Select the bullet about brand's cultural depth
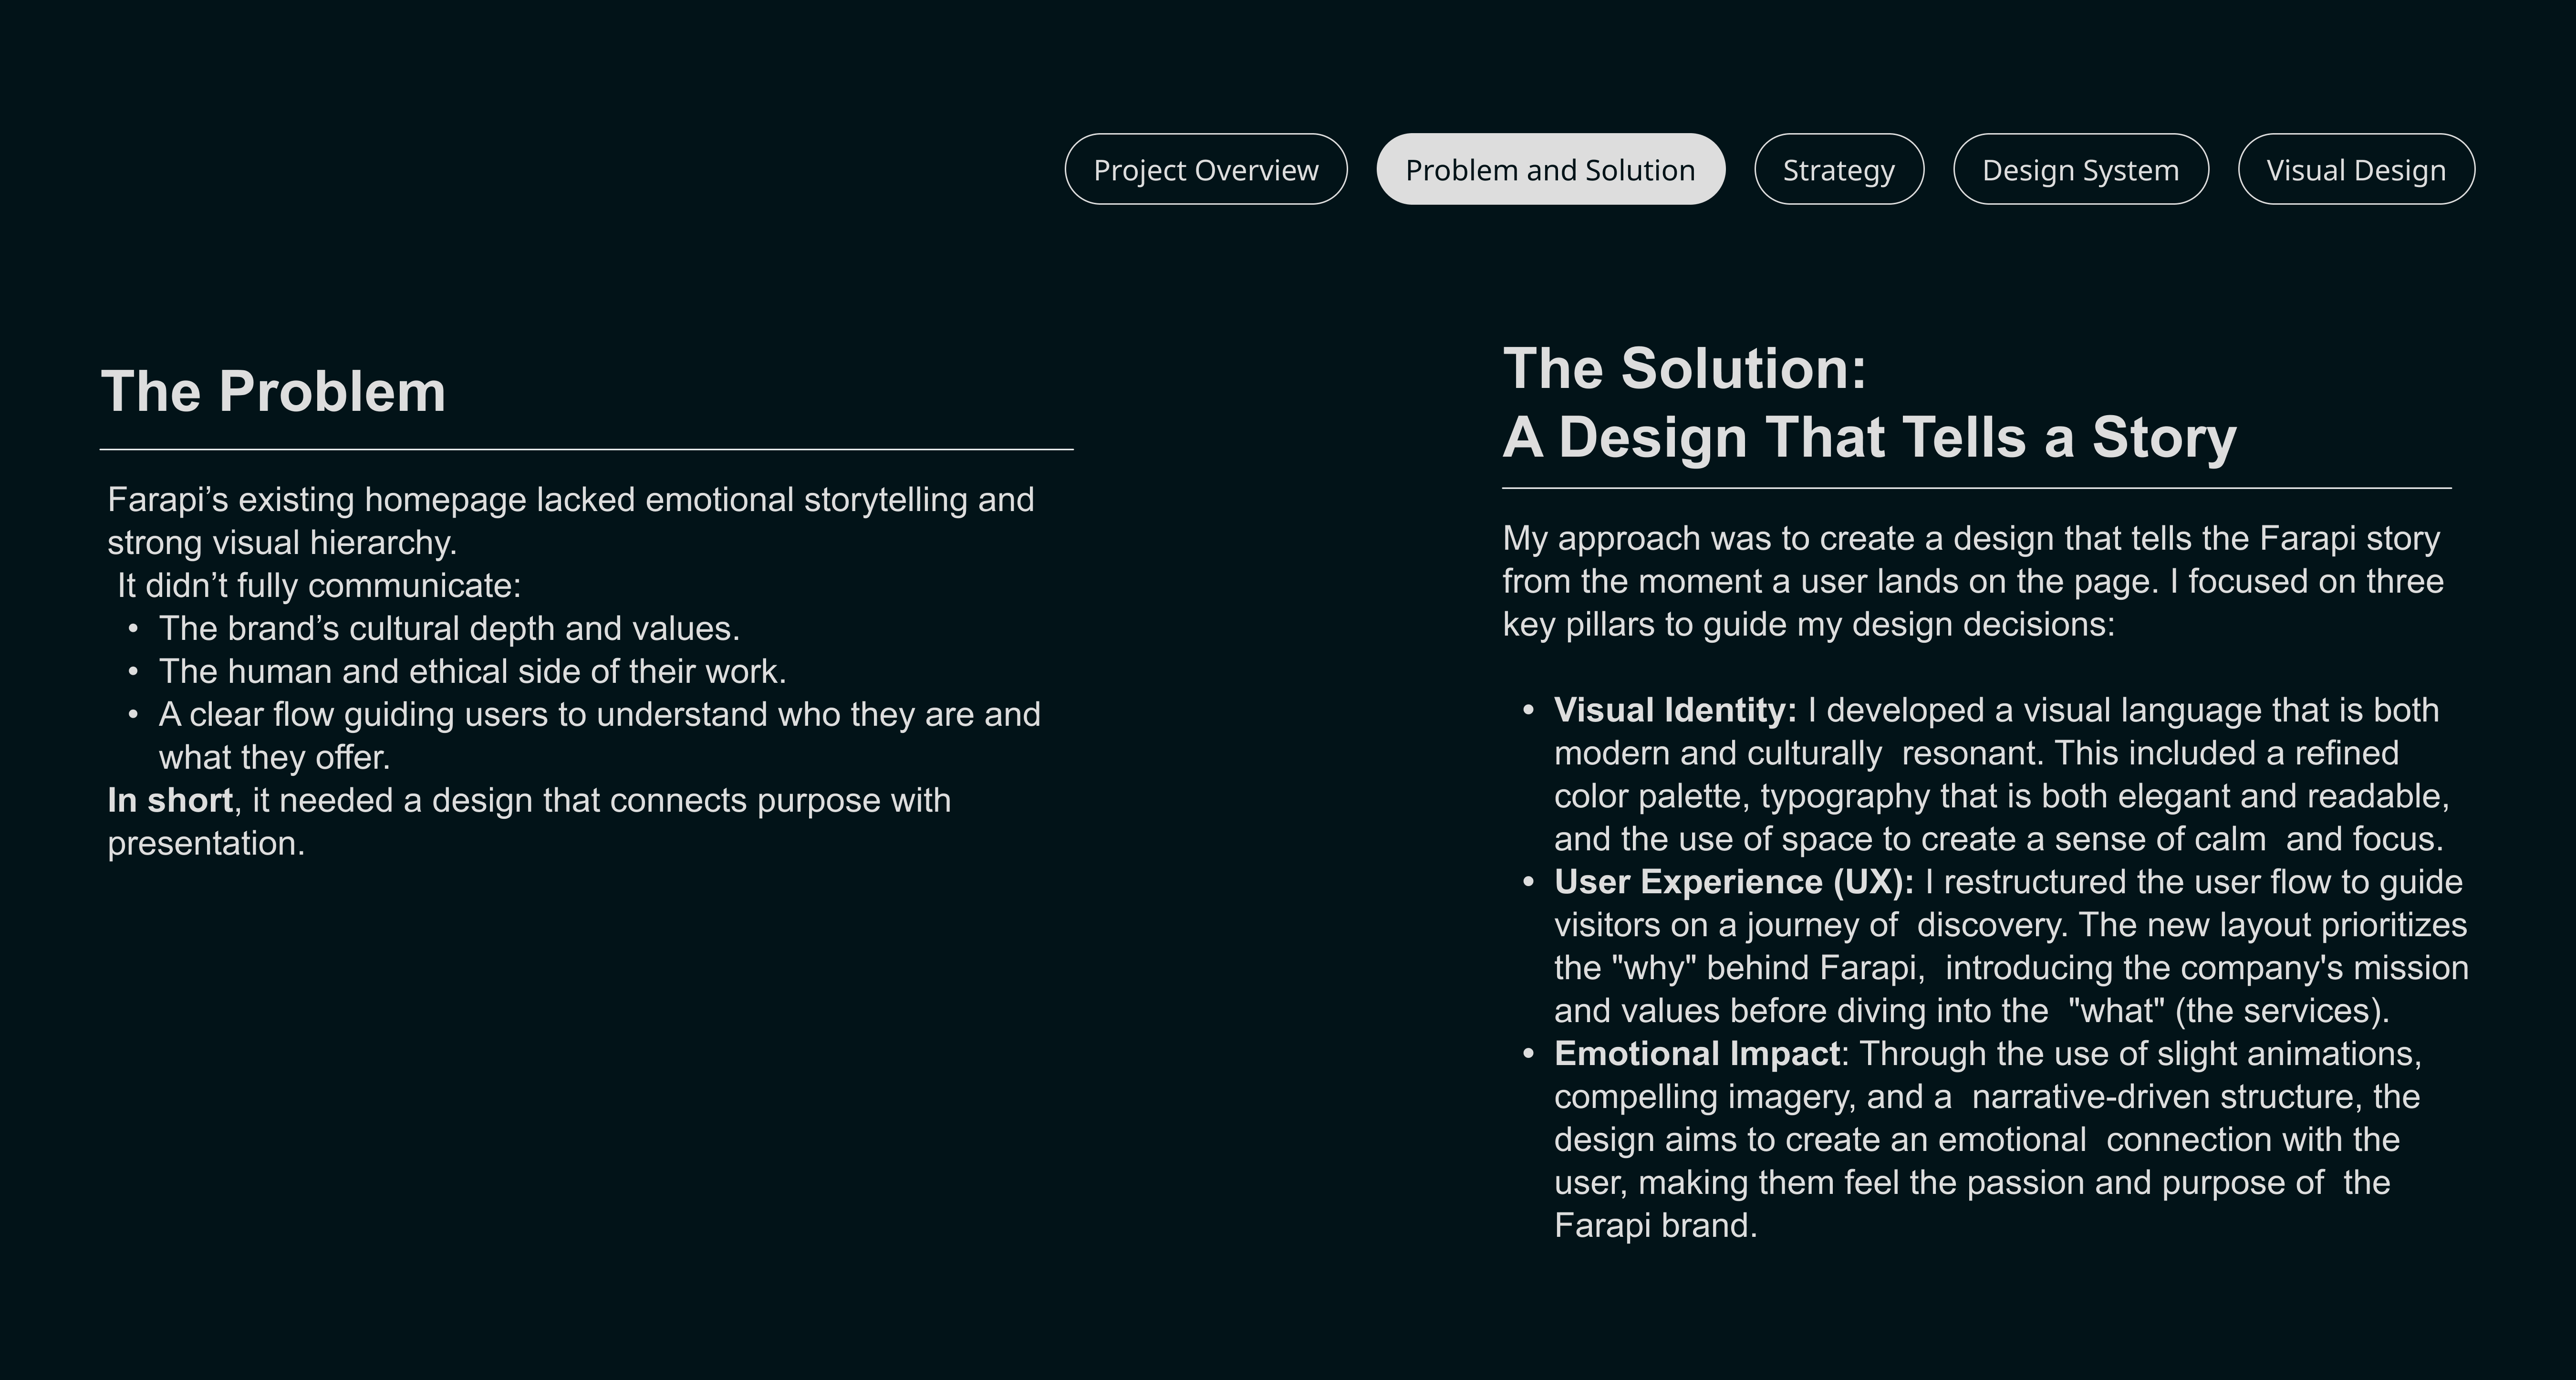 [x=449, y=628]
